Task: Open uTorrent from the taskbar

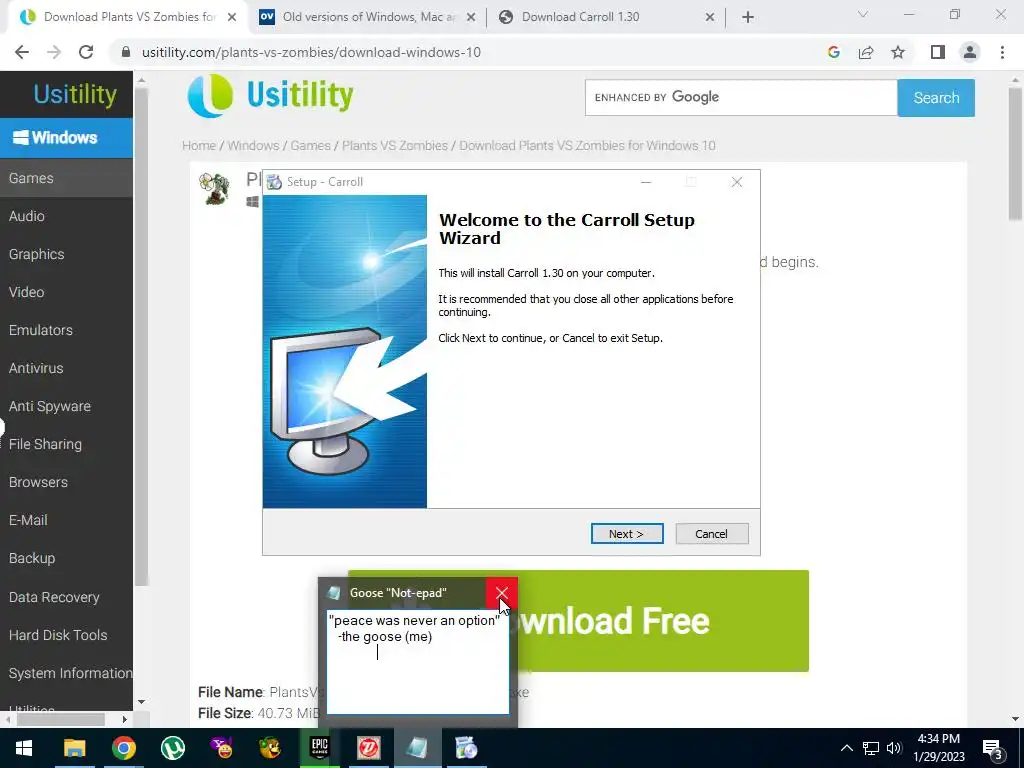Action: click(172, 748)
